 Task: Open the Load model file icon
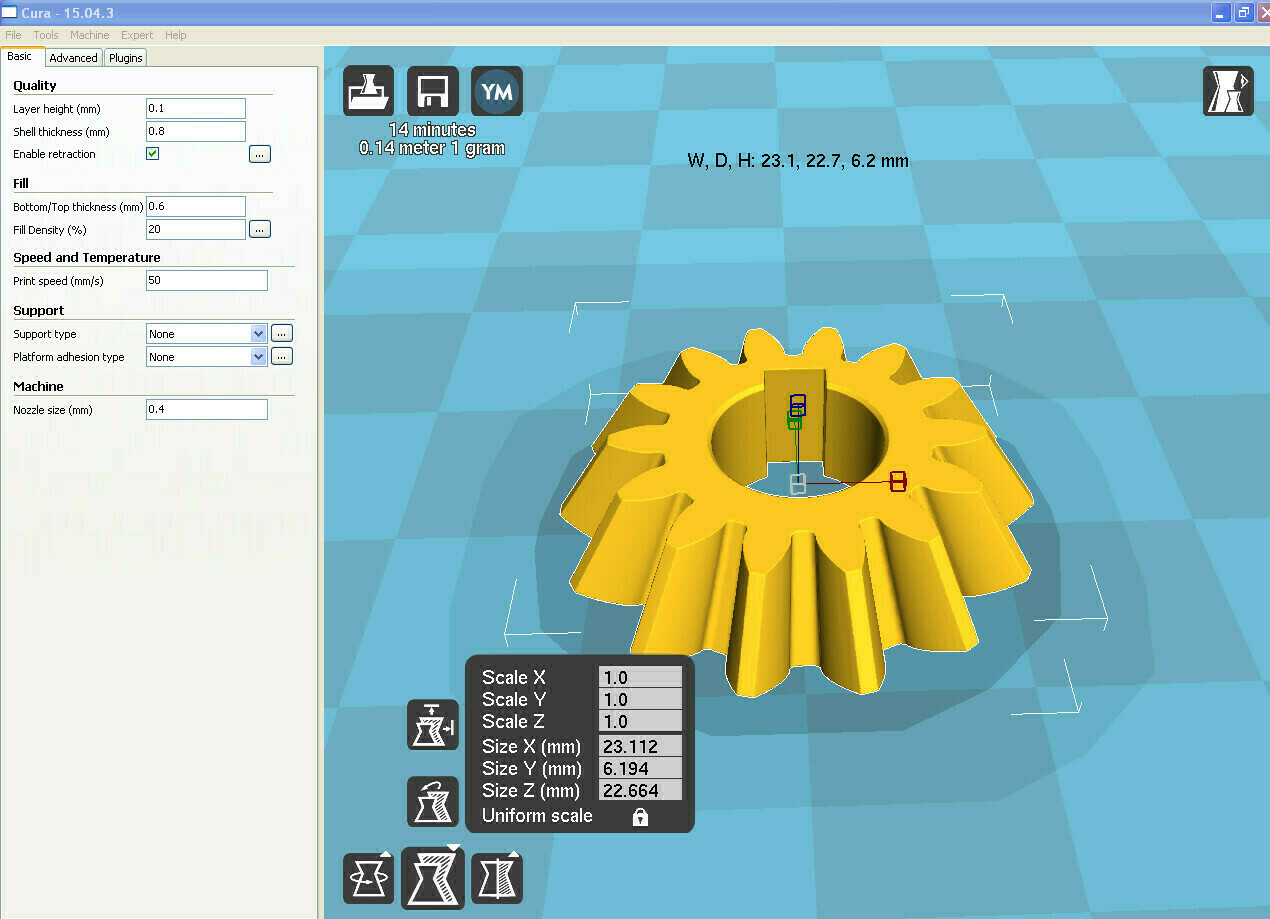pyautogui.click(x=368, y=90)
